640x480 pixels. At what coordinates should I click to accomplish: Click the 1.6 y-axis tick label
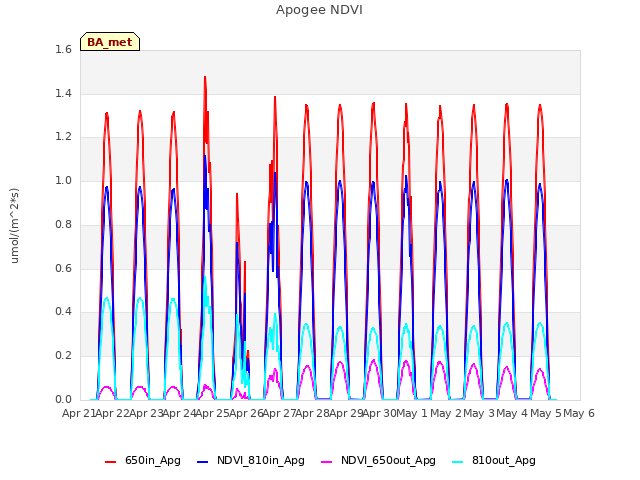pos(63,49)
